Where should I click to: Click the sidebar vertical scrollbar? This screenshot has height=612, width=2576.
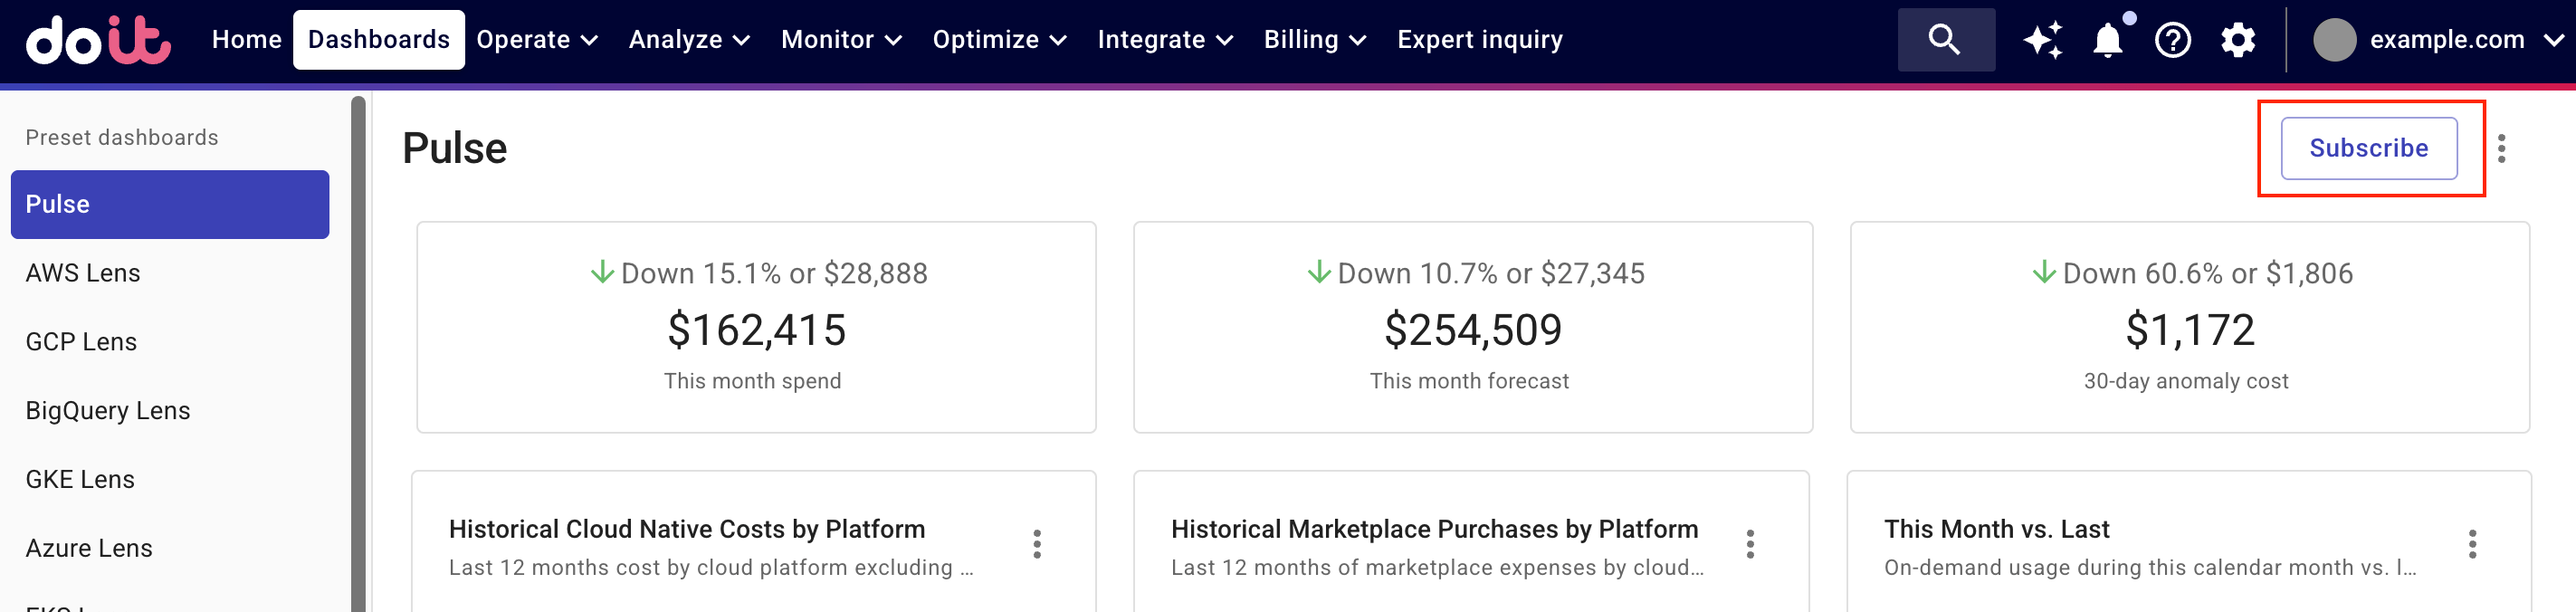pyautogui.click(x=358, y=354)
